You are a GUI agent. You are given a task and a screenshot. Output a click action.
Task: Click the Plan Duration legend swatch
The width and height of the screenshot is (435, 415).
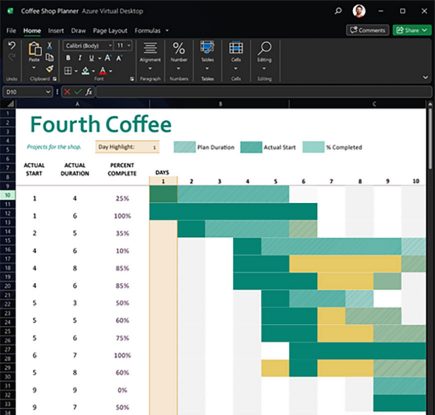click(x=184, y=147)
